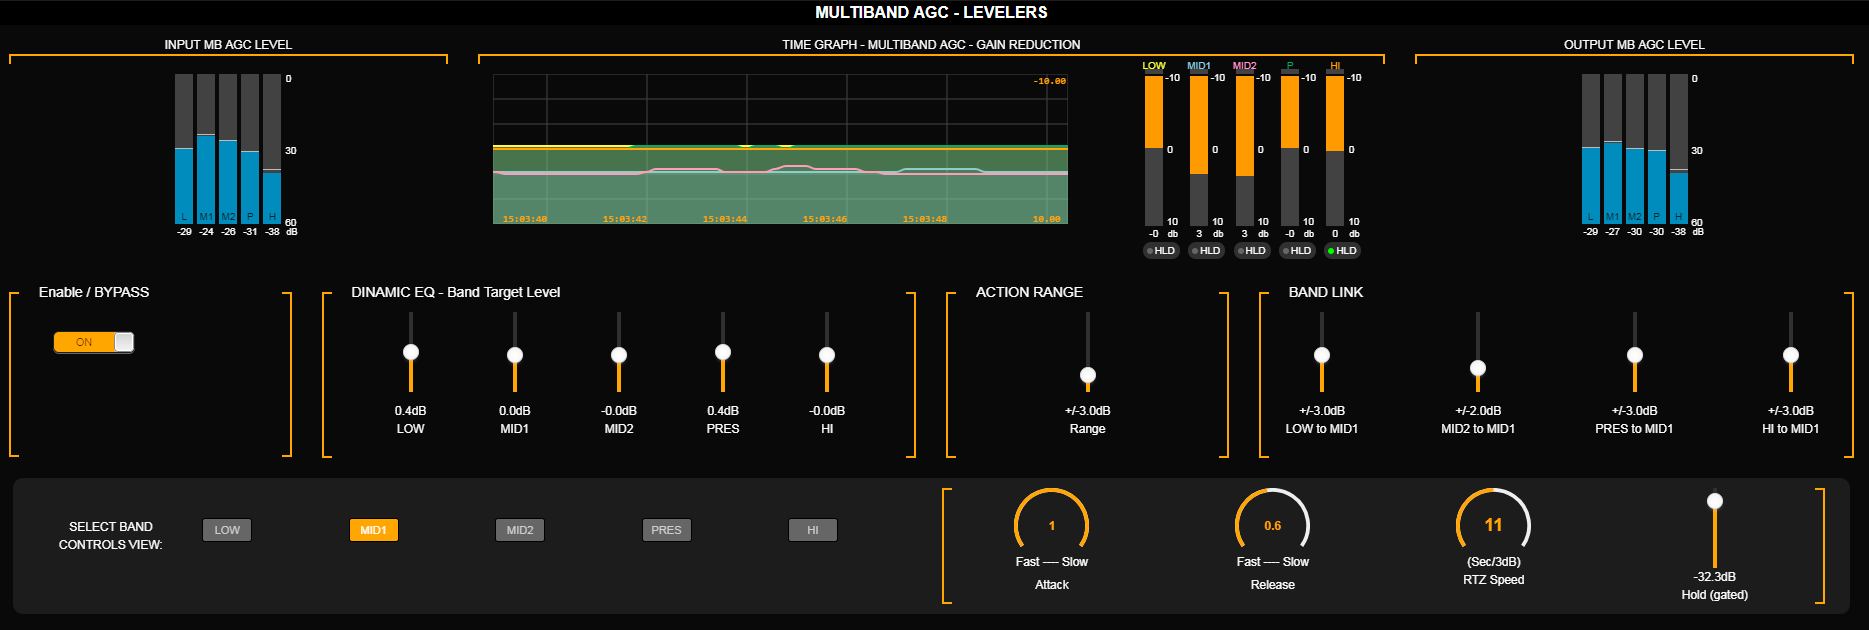Click the Action Range slider handle
This screenshot has height=630, width=1869.
coord(1088,375)
